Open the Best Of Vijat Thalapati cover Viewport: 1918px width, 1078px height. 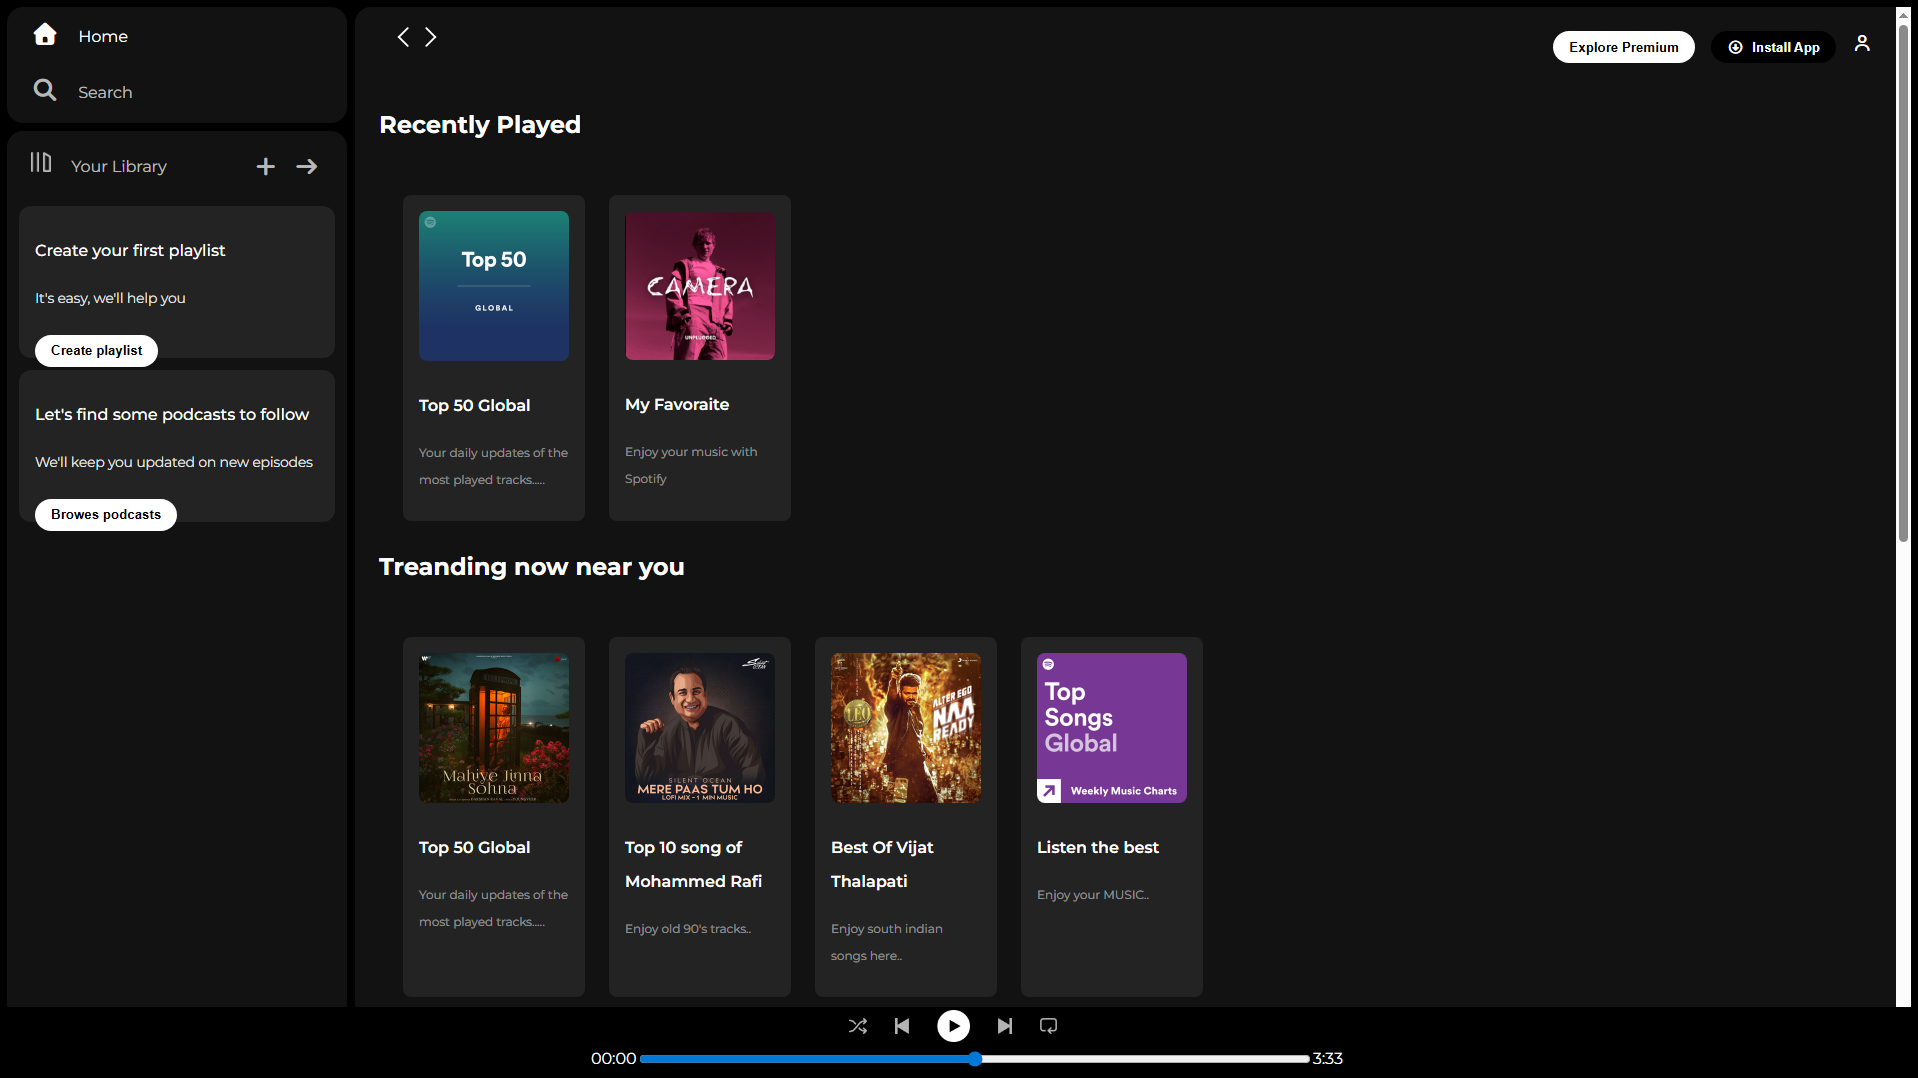click(x=906, y=728)
